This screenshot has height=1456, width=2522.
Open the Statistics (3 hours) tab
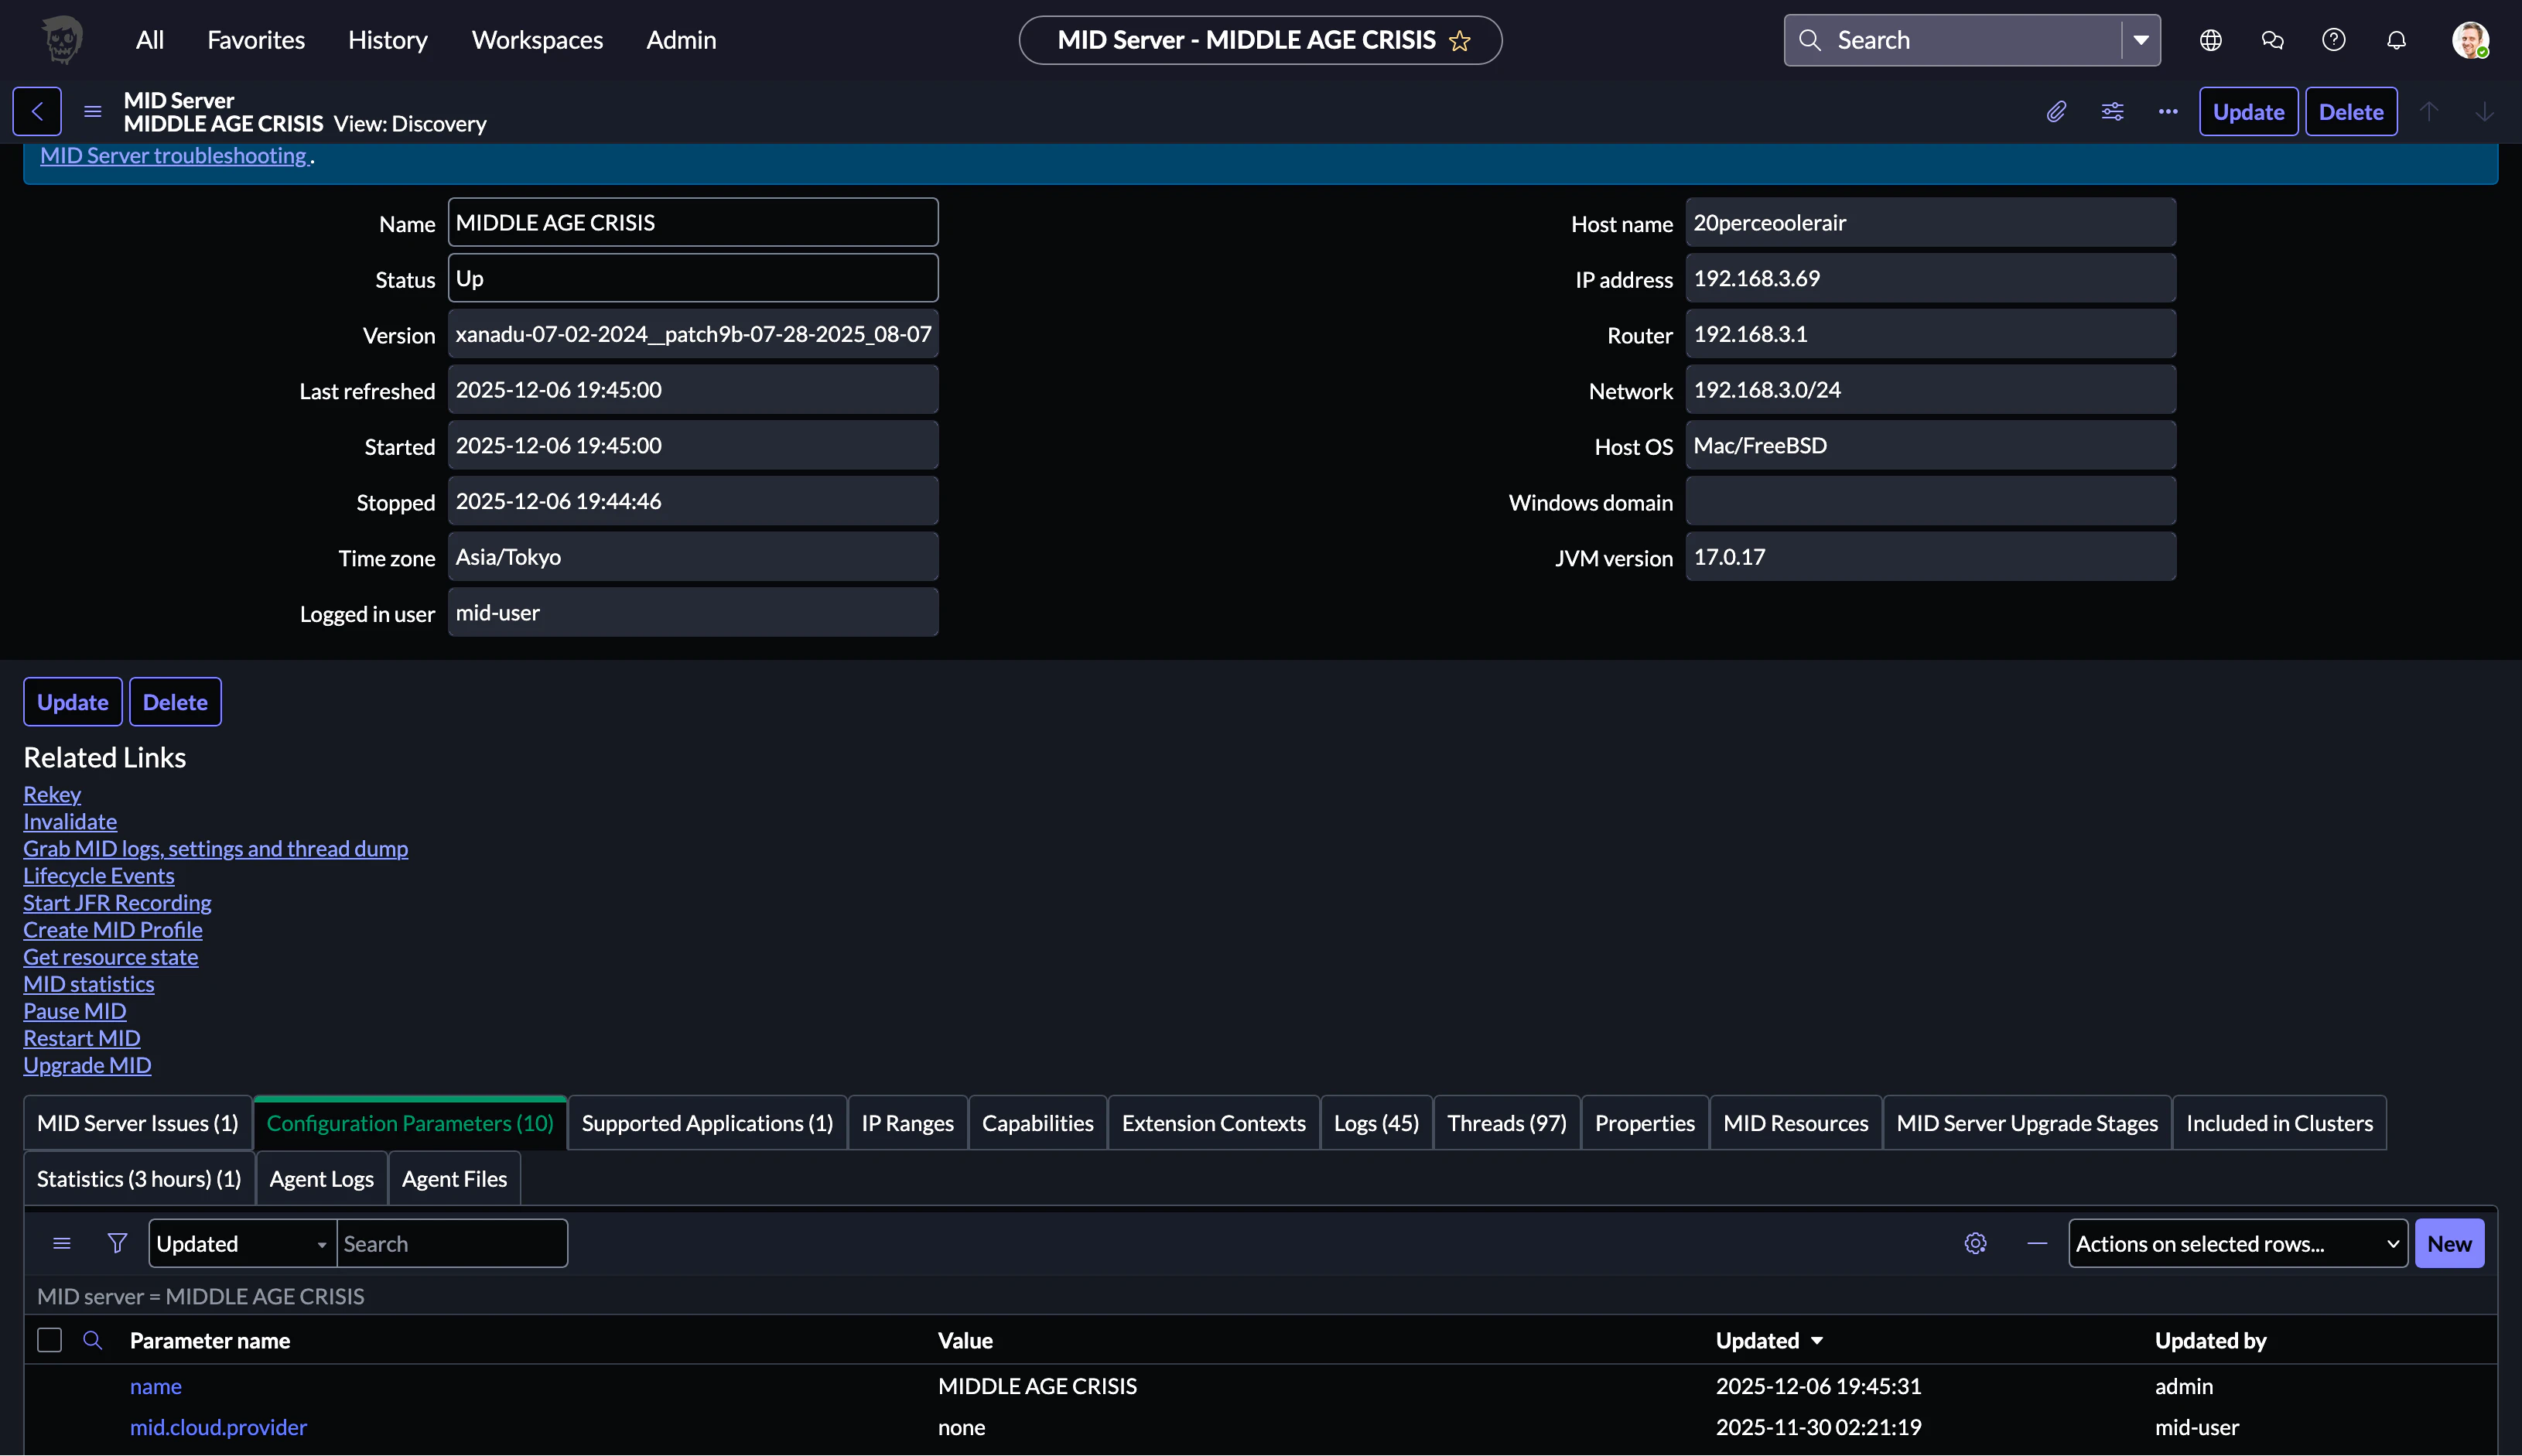(139, 1179)
